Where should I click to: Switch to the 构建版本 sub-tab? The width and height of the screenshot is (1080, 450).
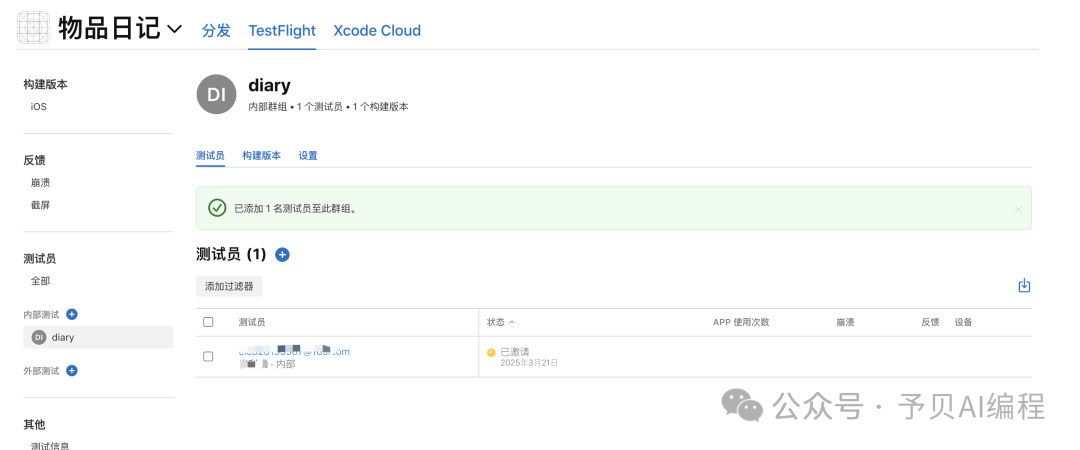[261, 156]
